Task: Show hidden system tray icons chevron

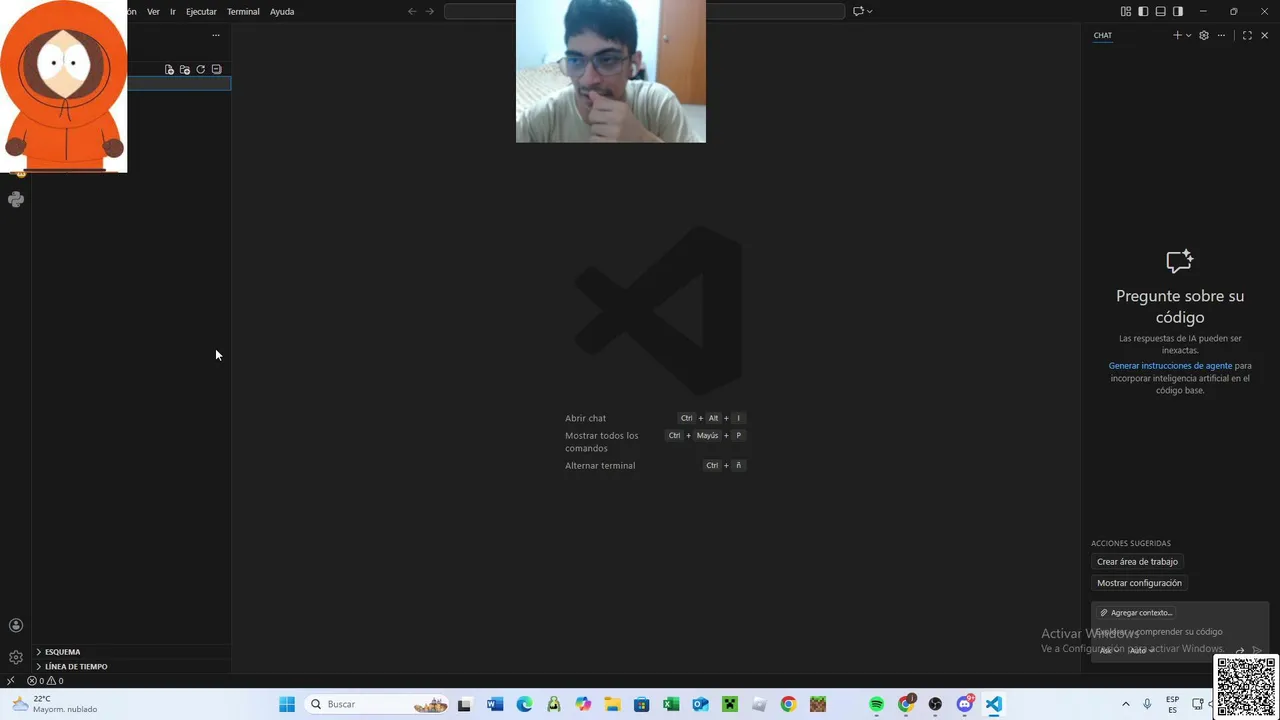Action: 1125,704
